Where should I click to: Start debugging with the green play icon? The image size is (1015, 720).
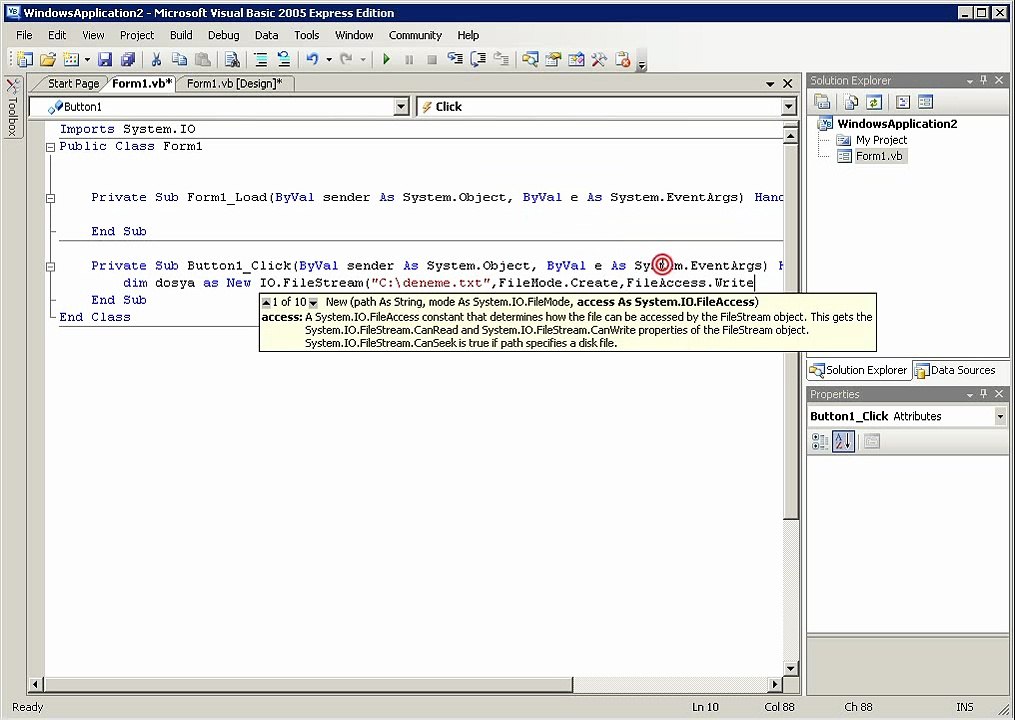(x=386, y=60)
